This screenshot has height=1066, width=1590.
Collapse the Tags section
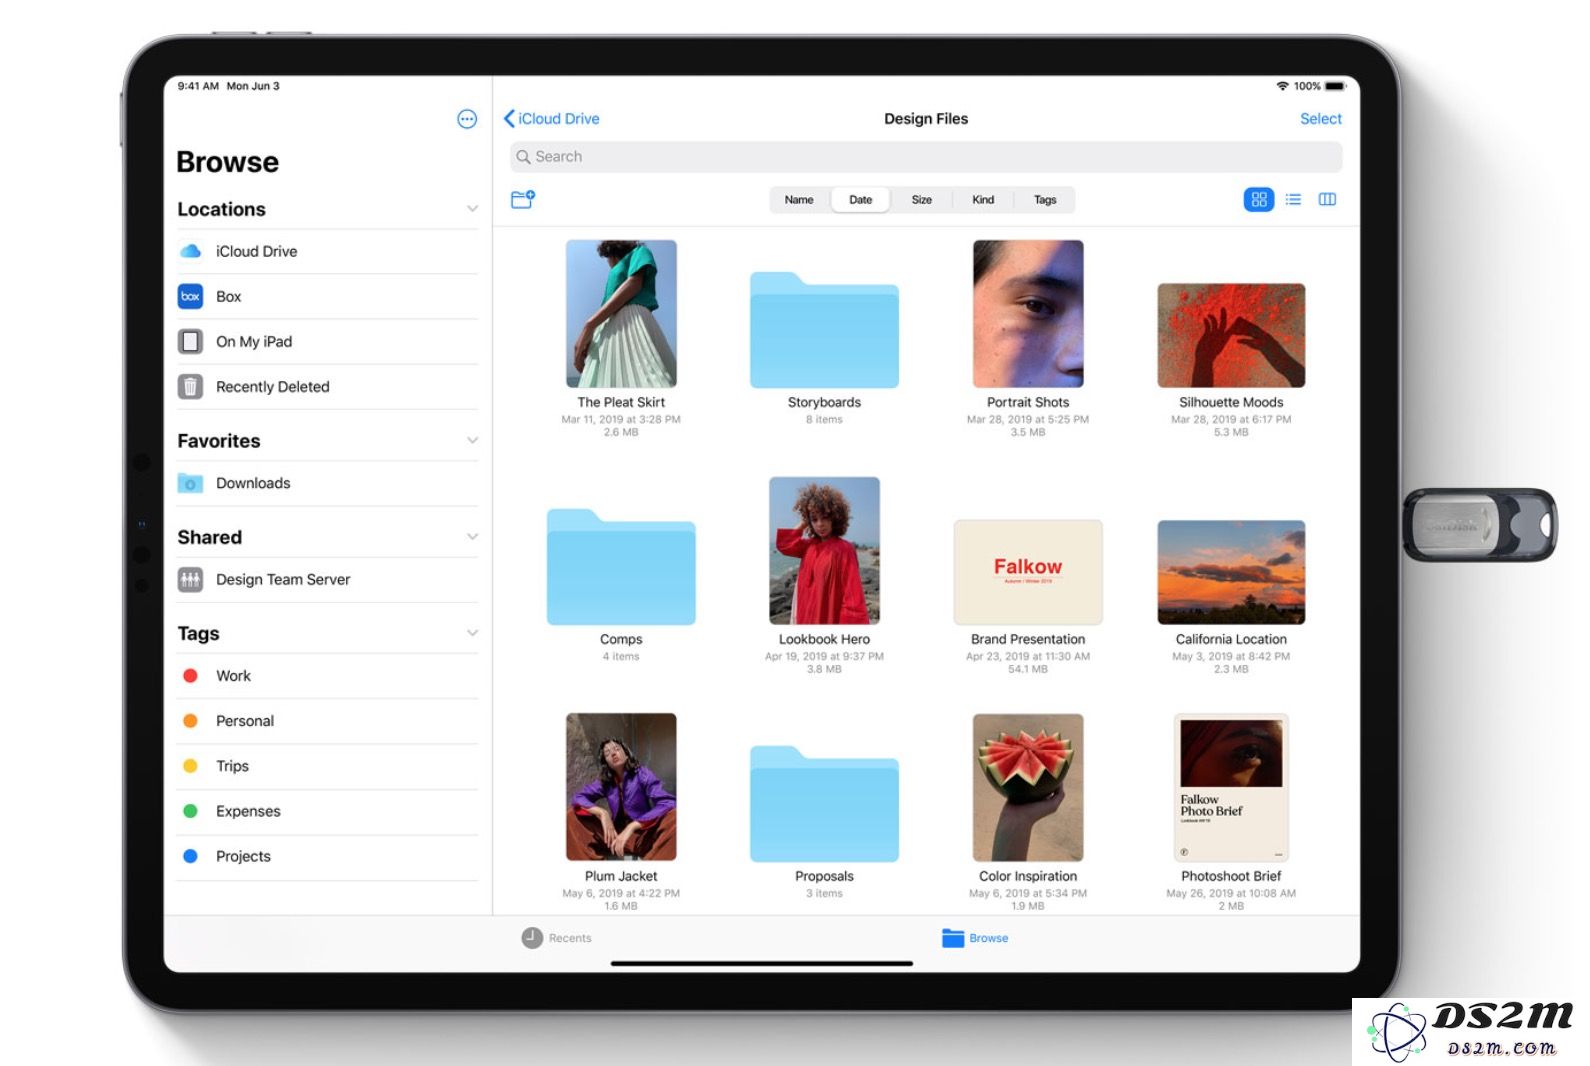click(x=472, y=633)
